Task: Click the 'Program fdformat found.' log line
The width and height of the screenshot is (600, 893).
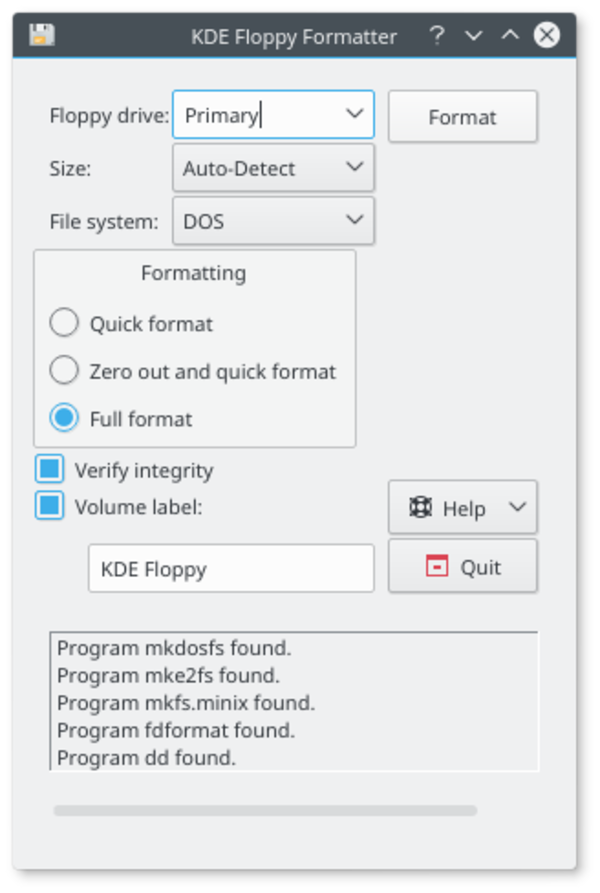Action: point(176,730)
